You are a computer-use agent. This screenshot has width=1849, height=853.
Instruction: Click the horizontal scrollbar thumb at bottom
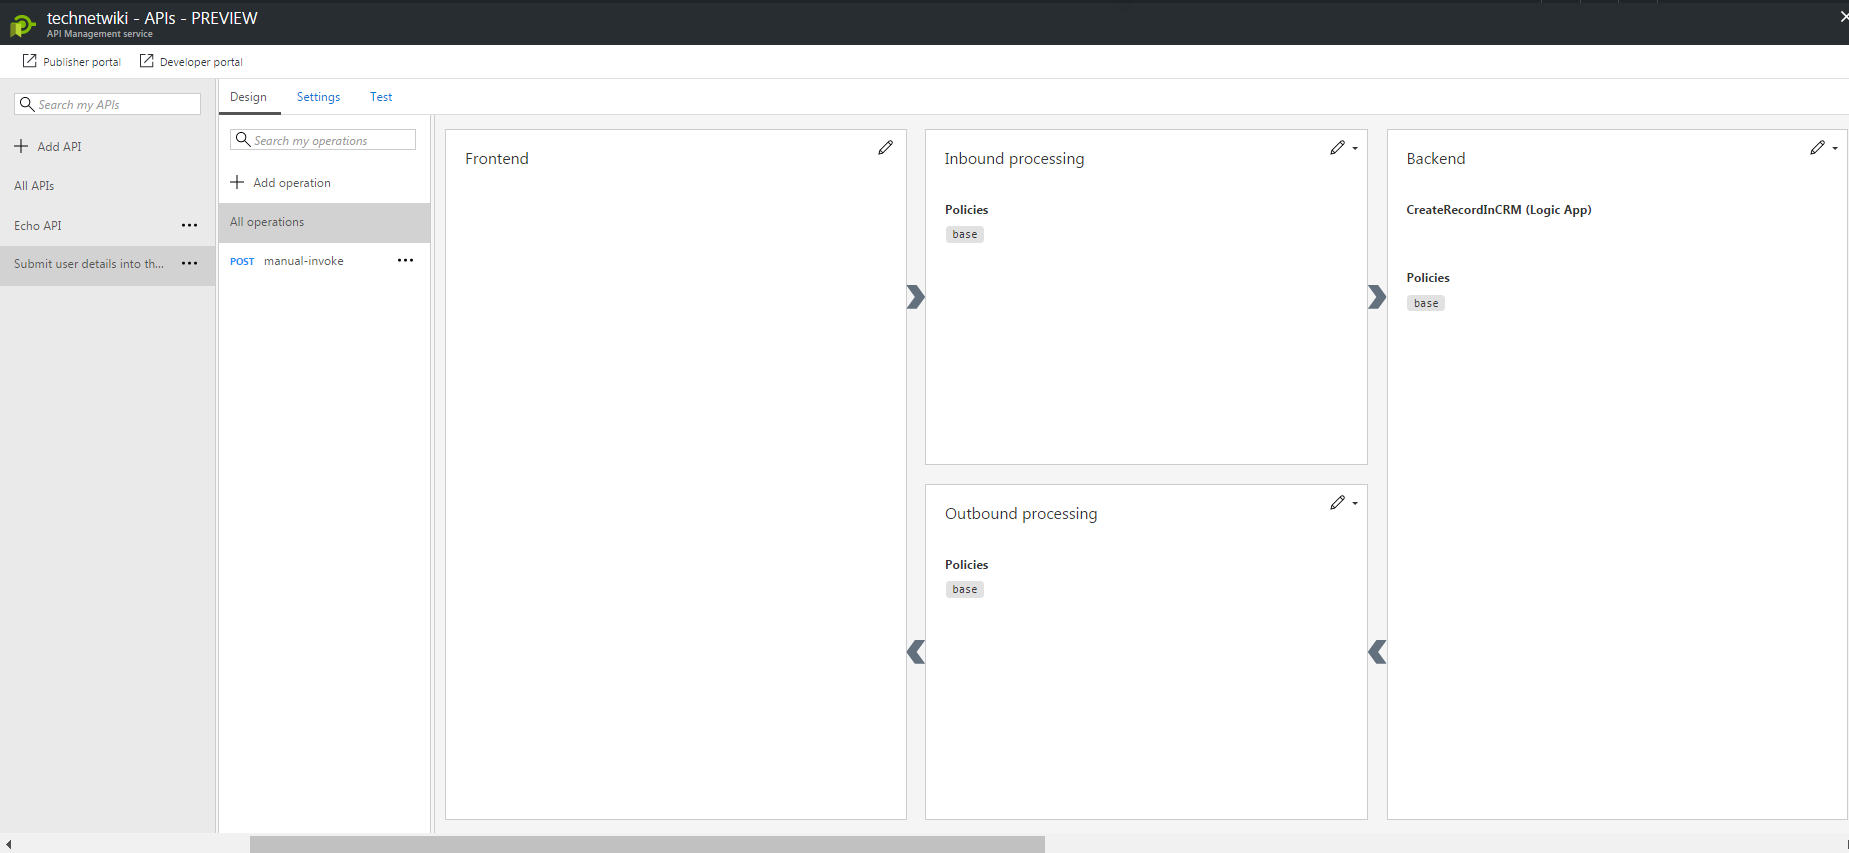(x=647, y=844)
